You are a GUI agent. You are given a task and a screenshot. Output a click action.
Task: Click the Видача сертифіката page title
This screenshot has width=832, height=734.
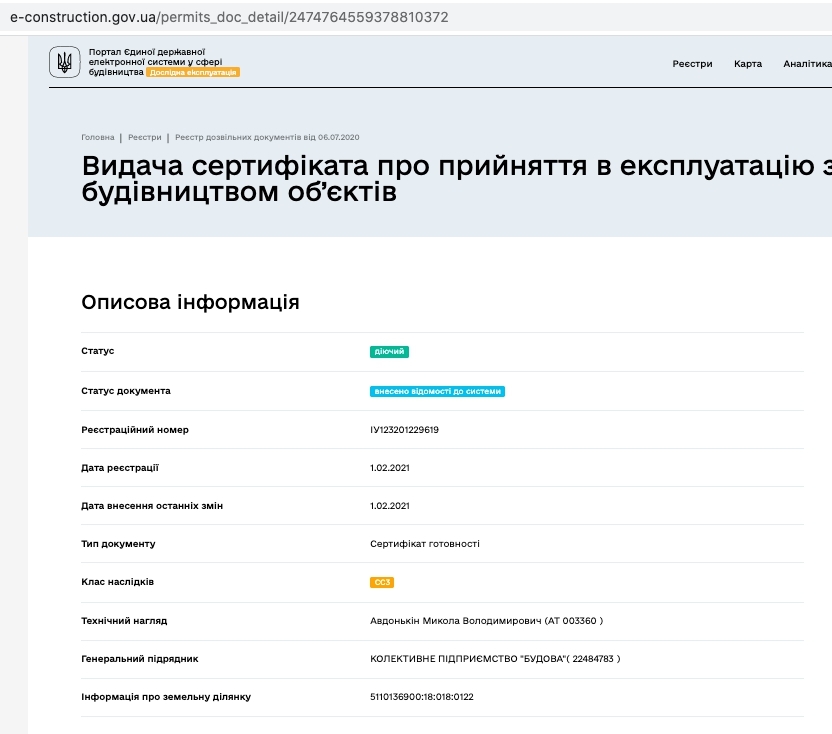tap(456, 178)
